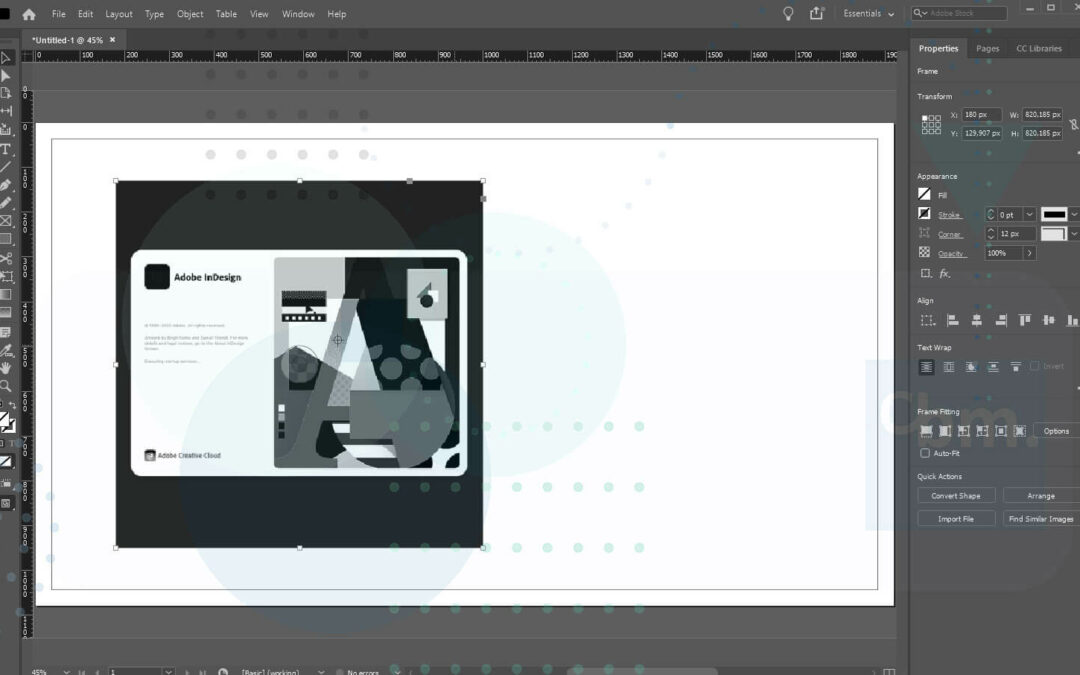Switch to the CC Libraries tab
1080x675 pixels.
pyautogui.click(x=1039, y=48)
